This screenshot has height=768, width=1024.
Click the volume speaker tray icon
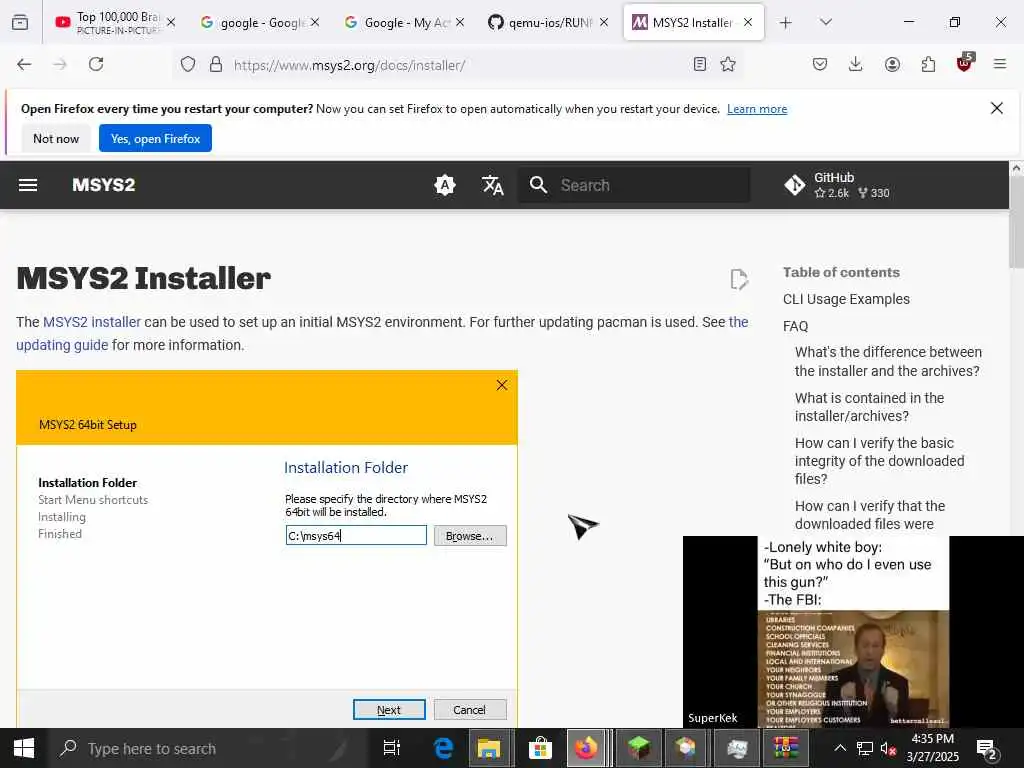click(888, 748)
